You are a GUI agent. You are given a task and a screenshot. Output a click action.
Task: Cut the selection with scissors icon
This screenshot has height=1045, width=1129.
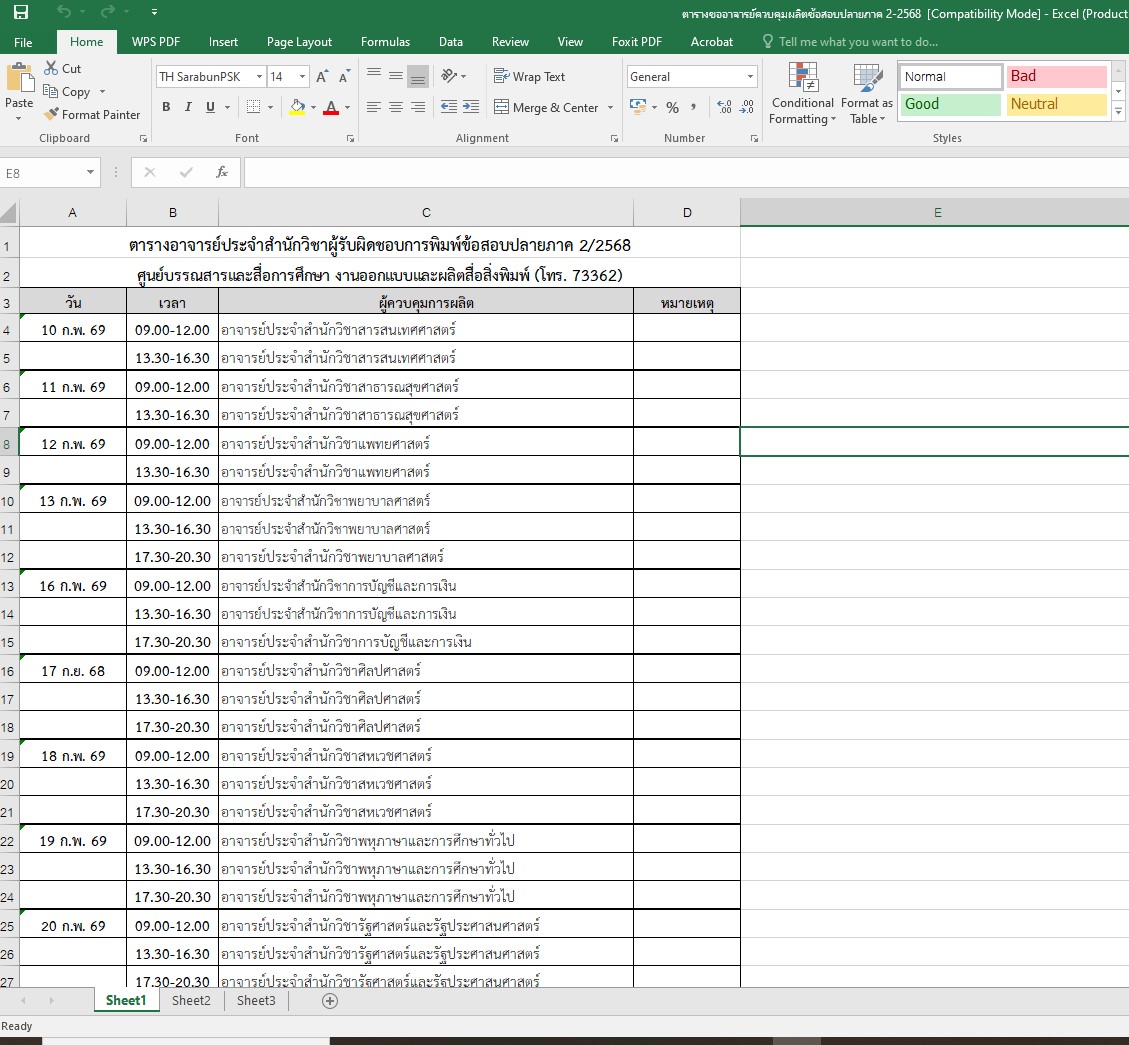50,68
